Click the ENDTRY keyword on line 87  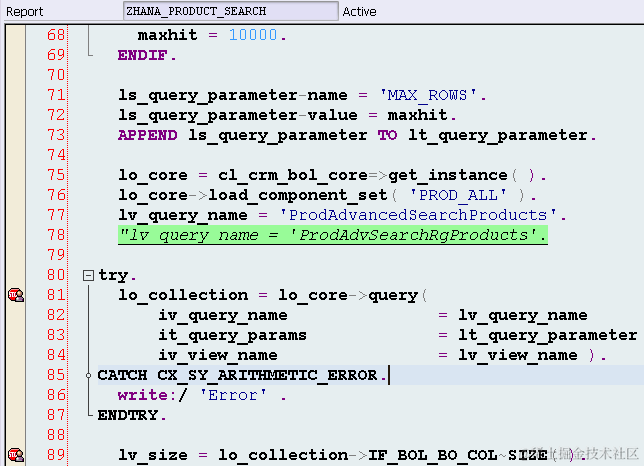tap(128, 415)
